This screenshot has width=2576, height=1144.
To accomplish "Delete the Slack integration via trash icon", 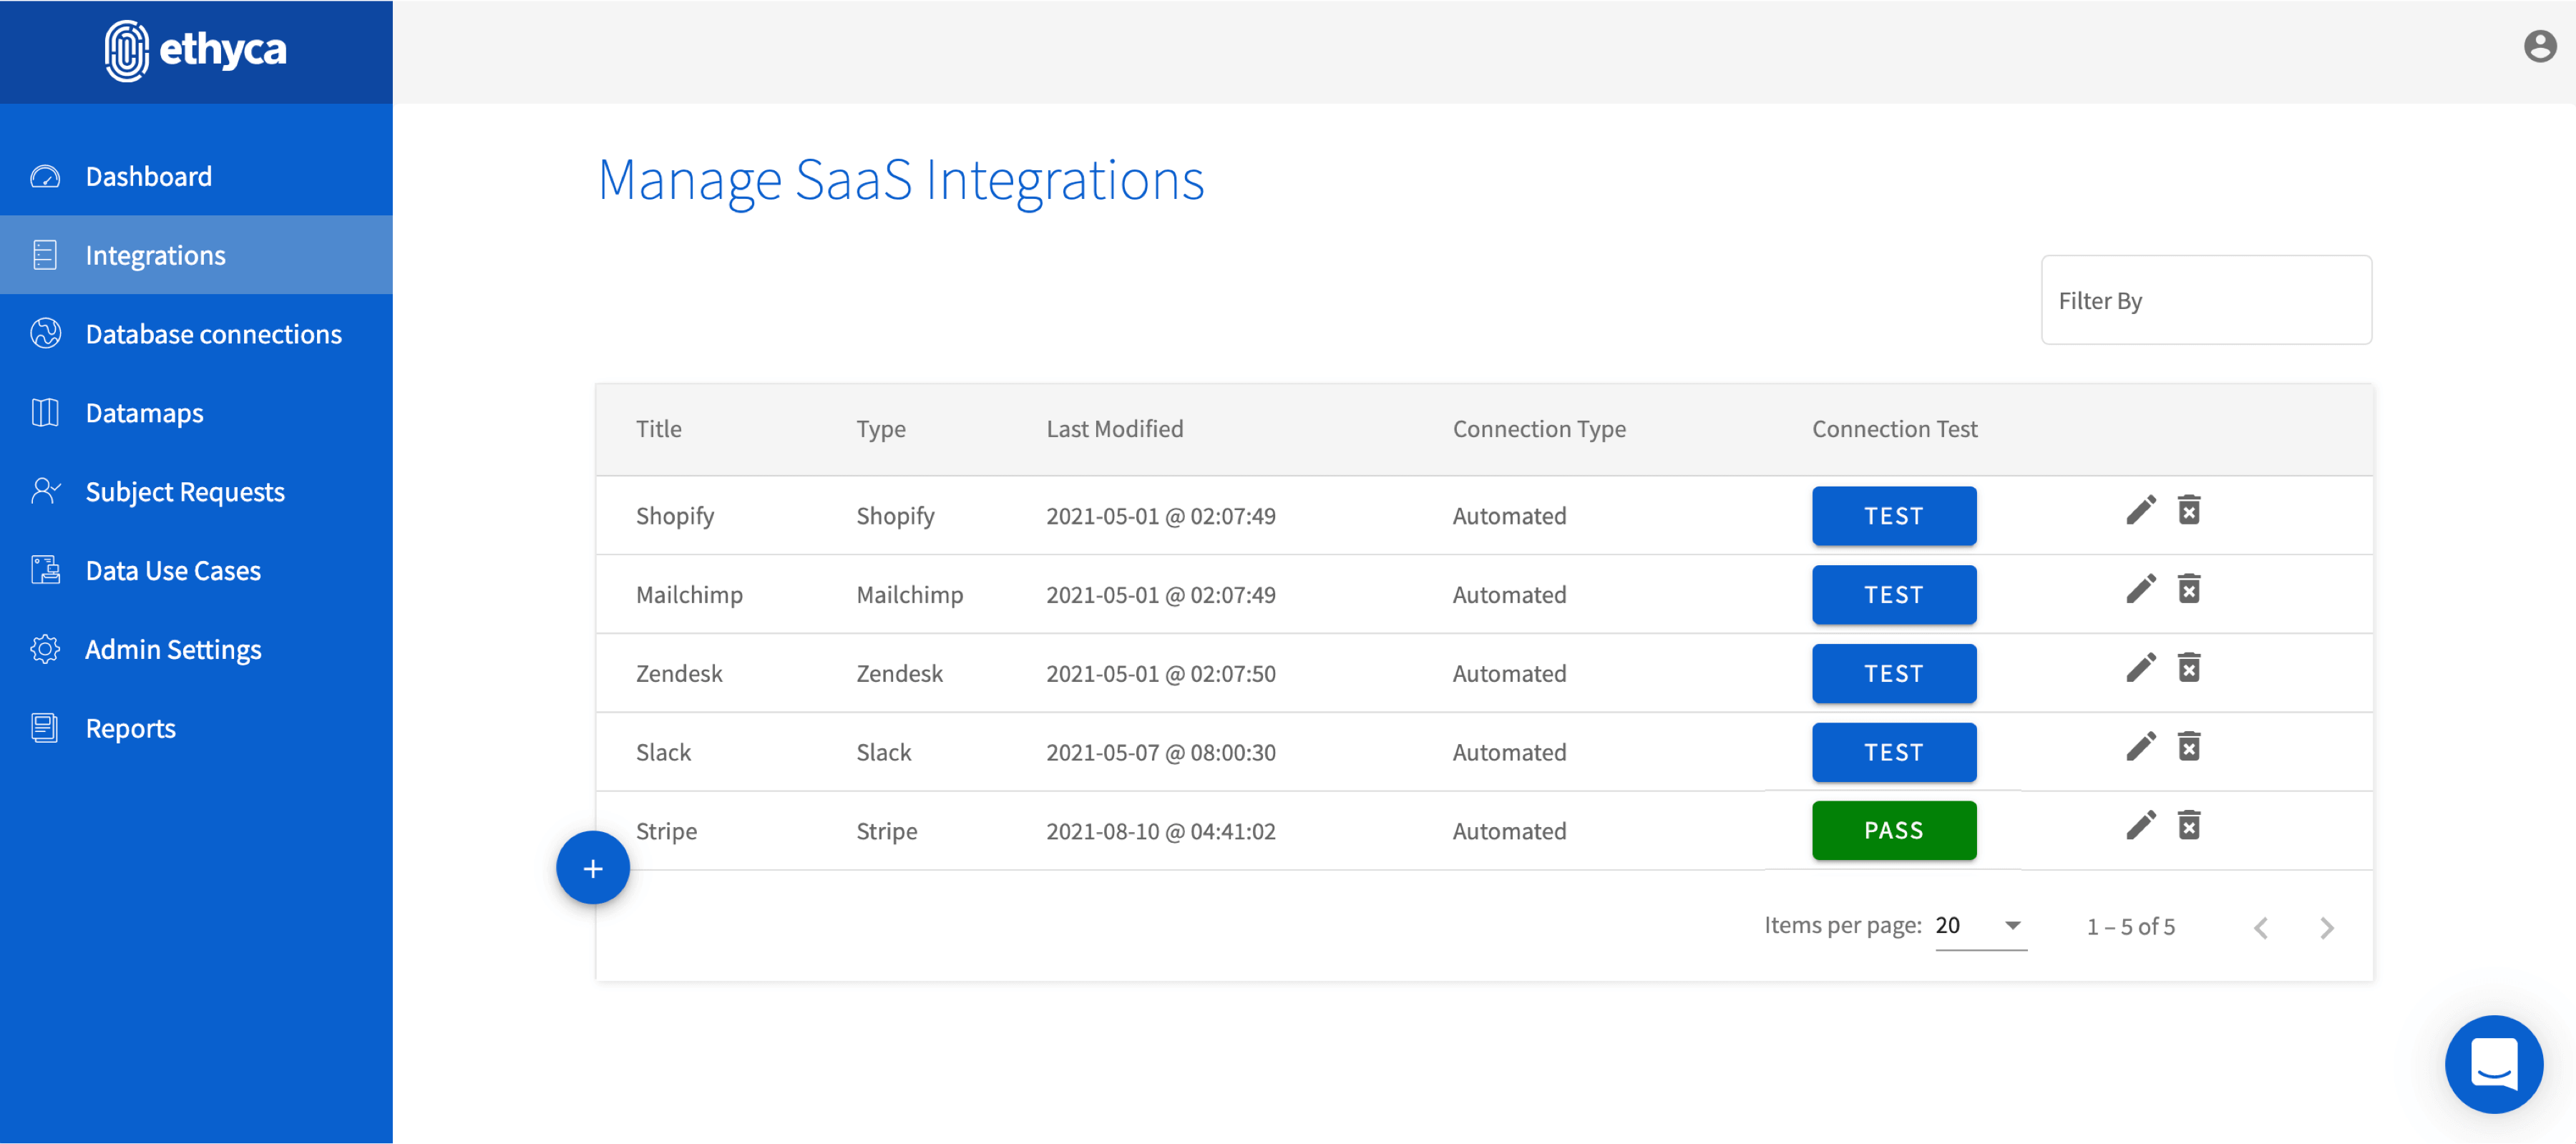I will tap(2189, 747).
